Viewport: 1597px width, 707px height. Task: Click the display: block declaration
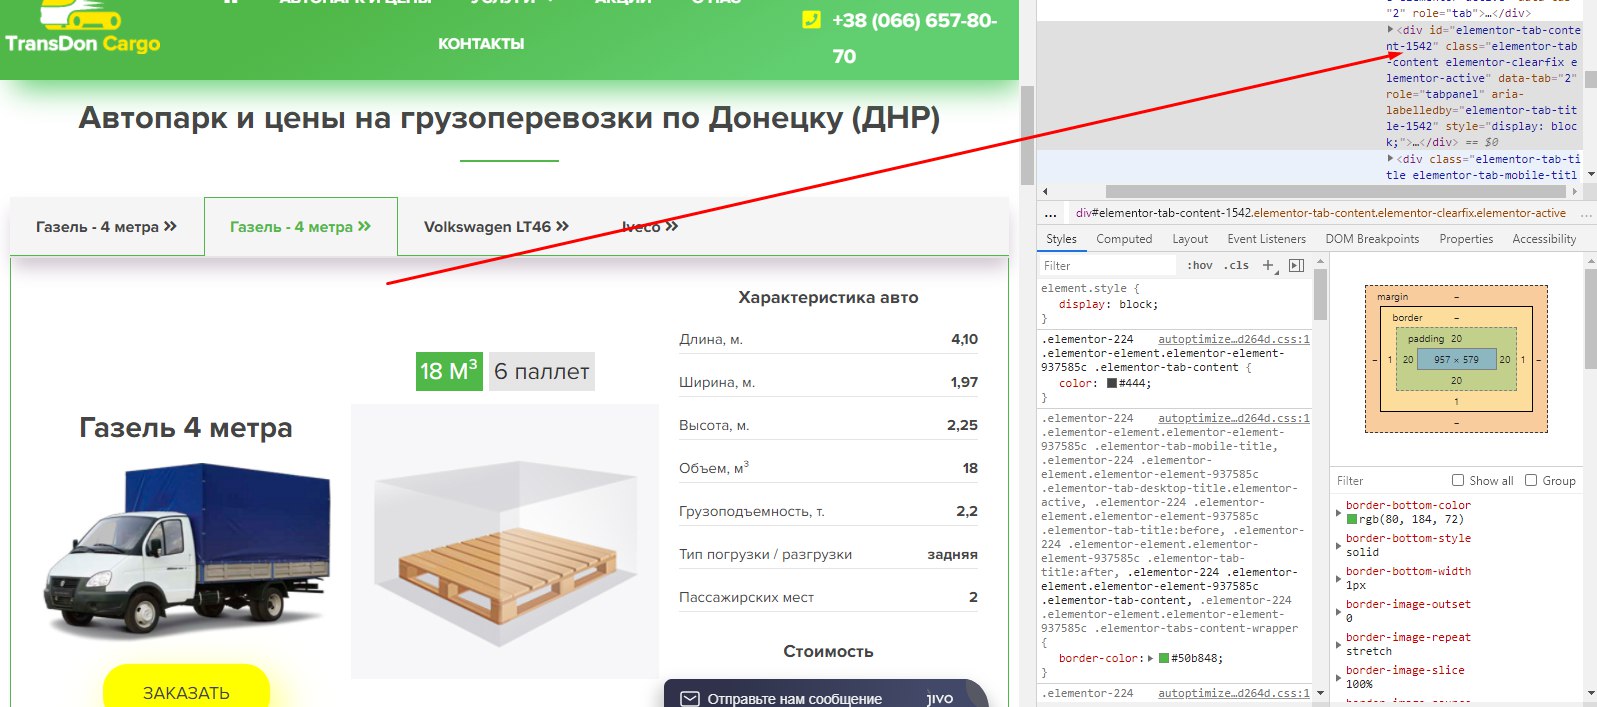1108,304
